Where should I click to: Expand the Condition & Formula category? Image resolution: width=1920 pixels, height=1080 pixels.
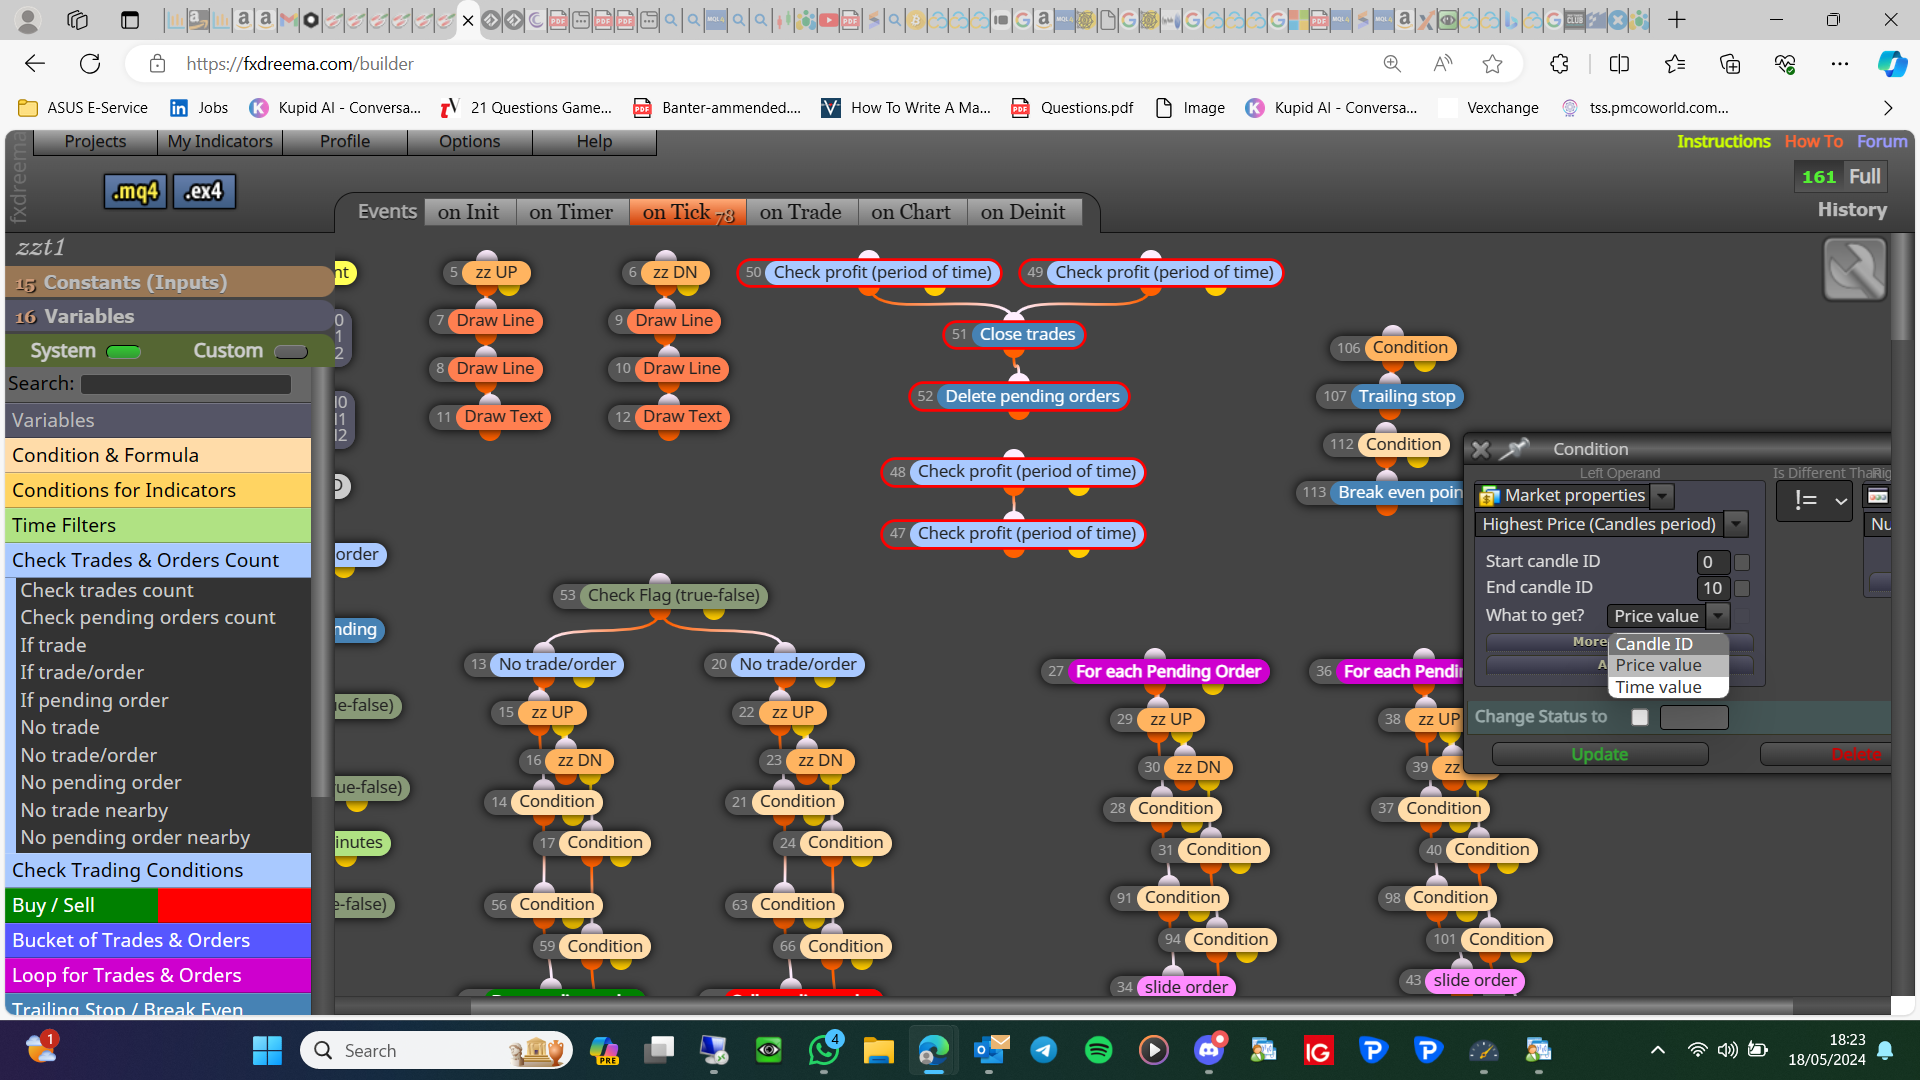pos(159,456)
